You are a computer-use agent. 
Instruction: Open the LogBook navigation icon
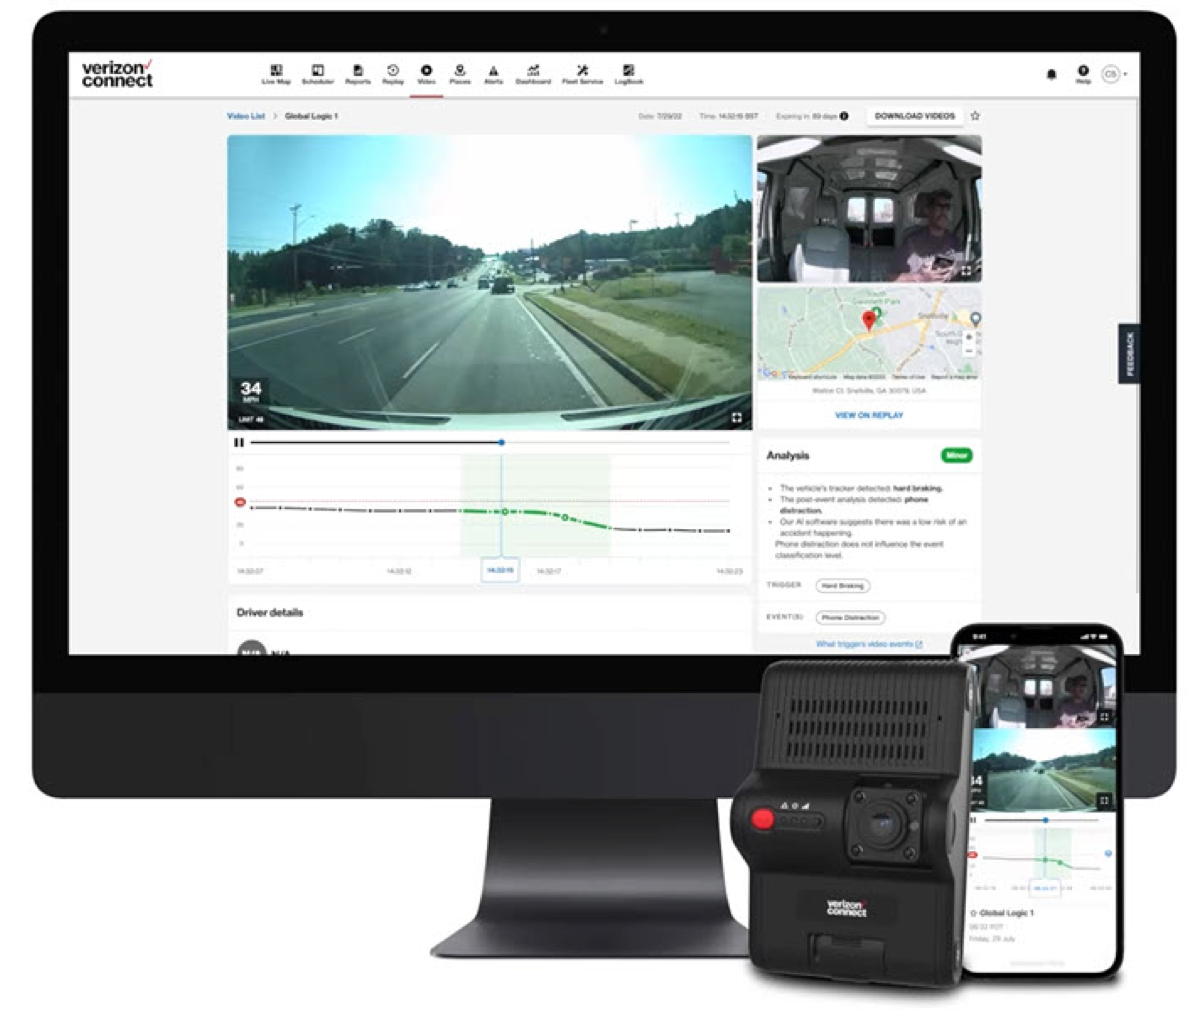tap(628, 75)
